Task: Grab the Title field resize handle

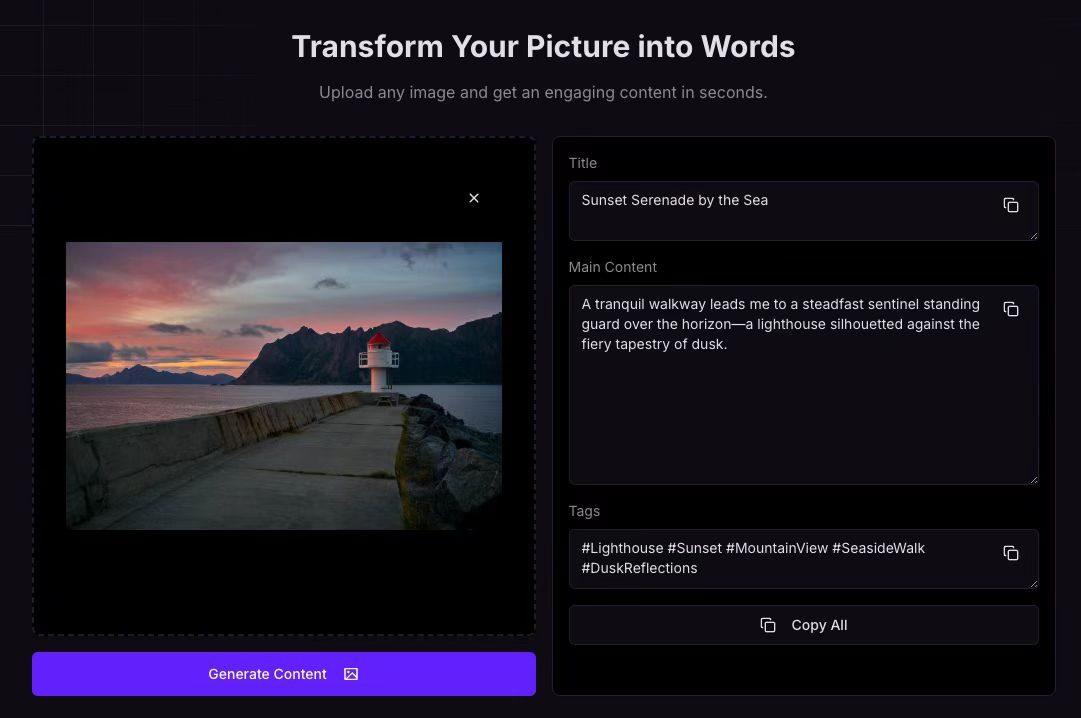Action: point(1033,236)
